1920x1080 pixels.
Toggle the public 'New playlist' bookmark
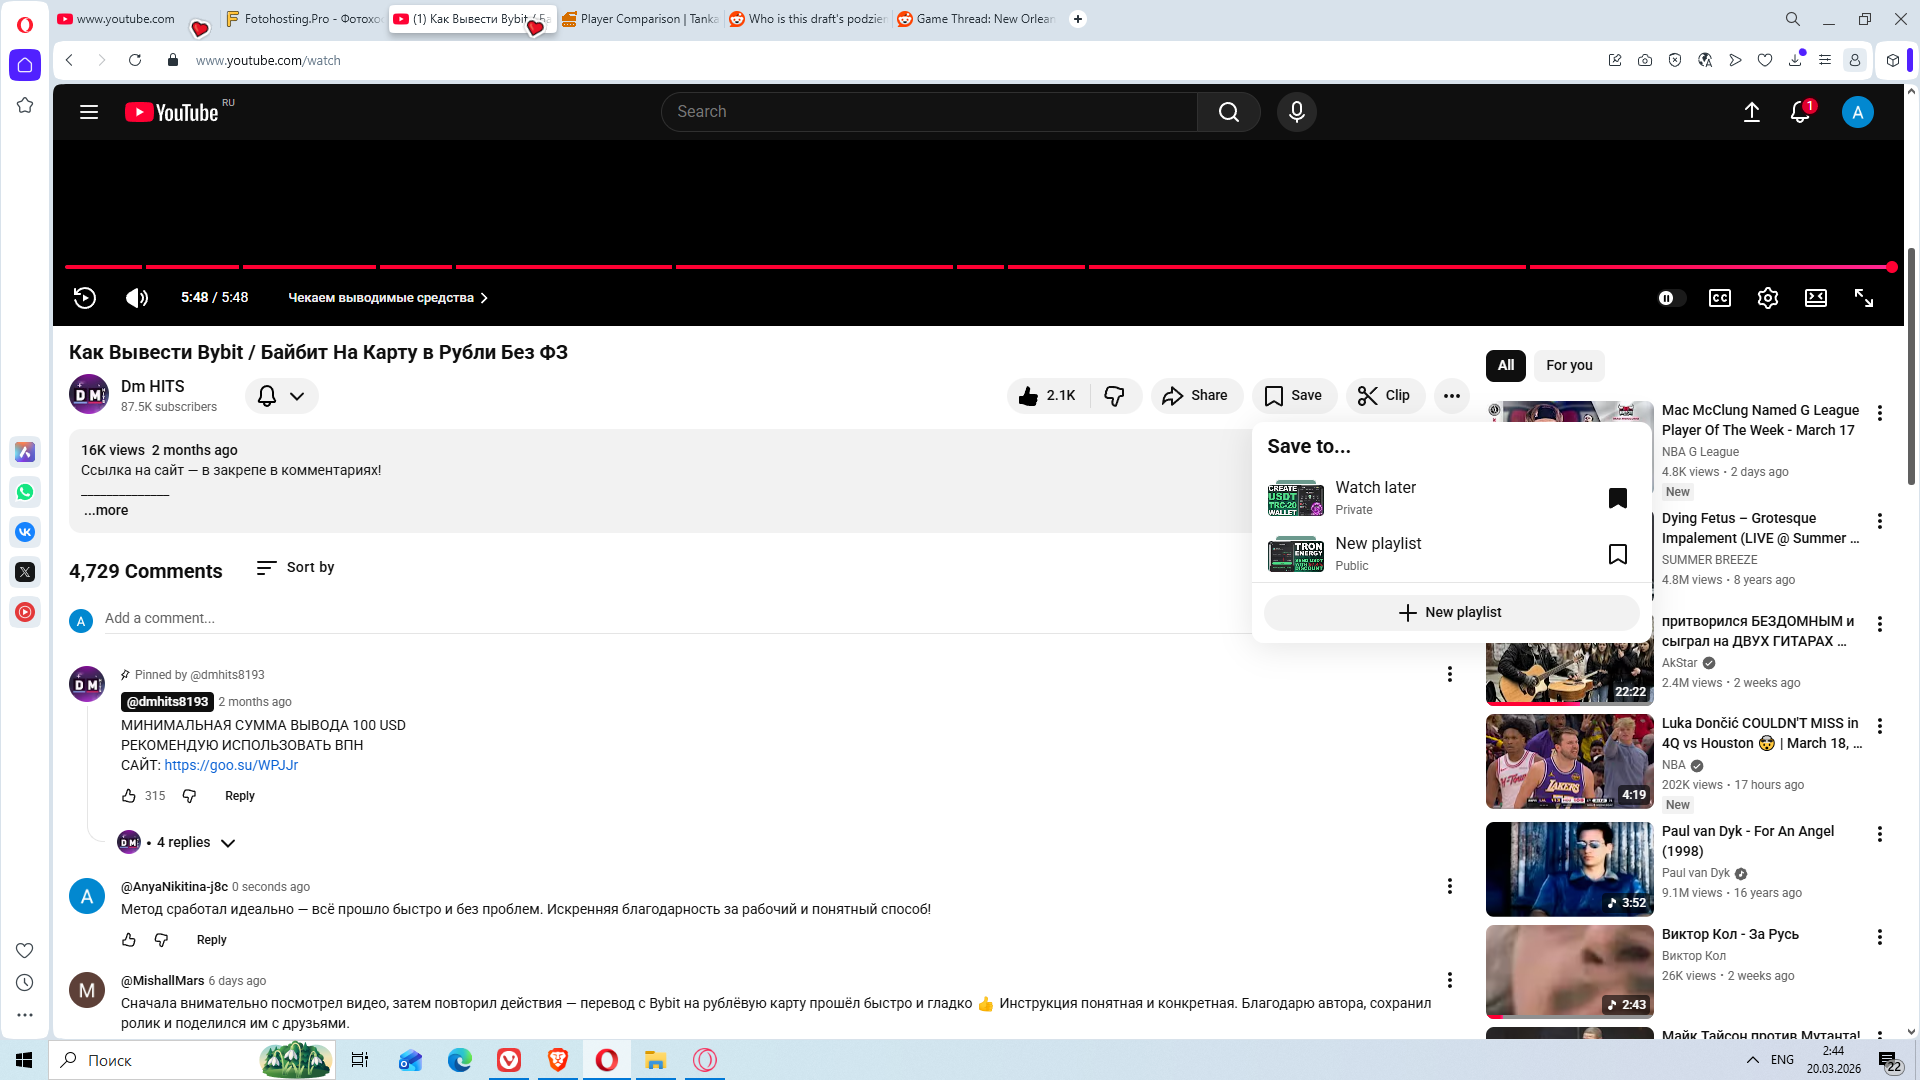(x=1617, y=554)
